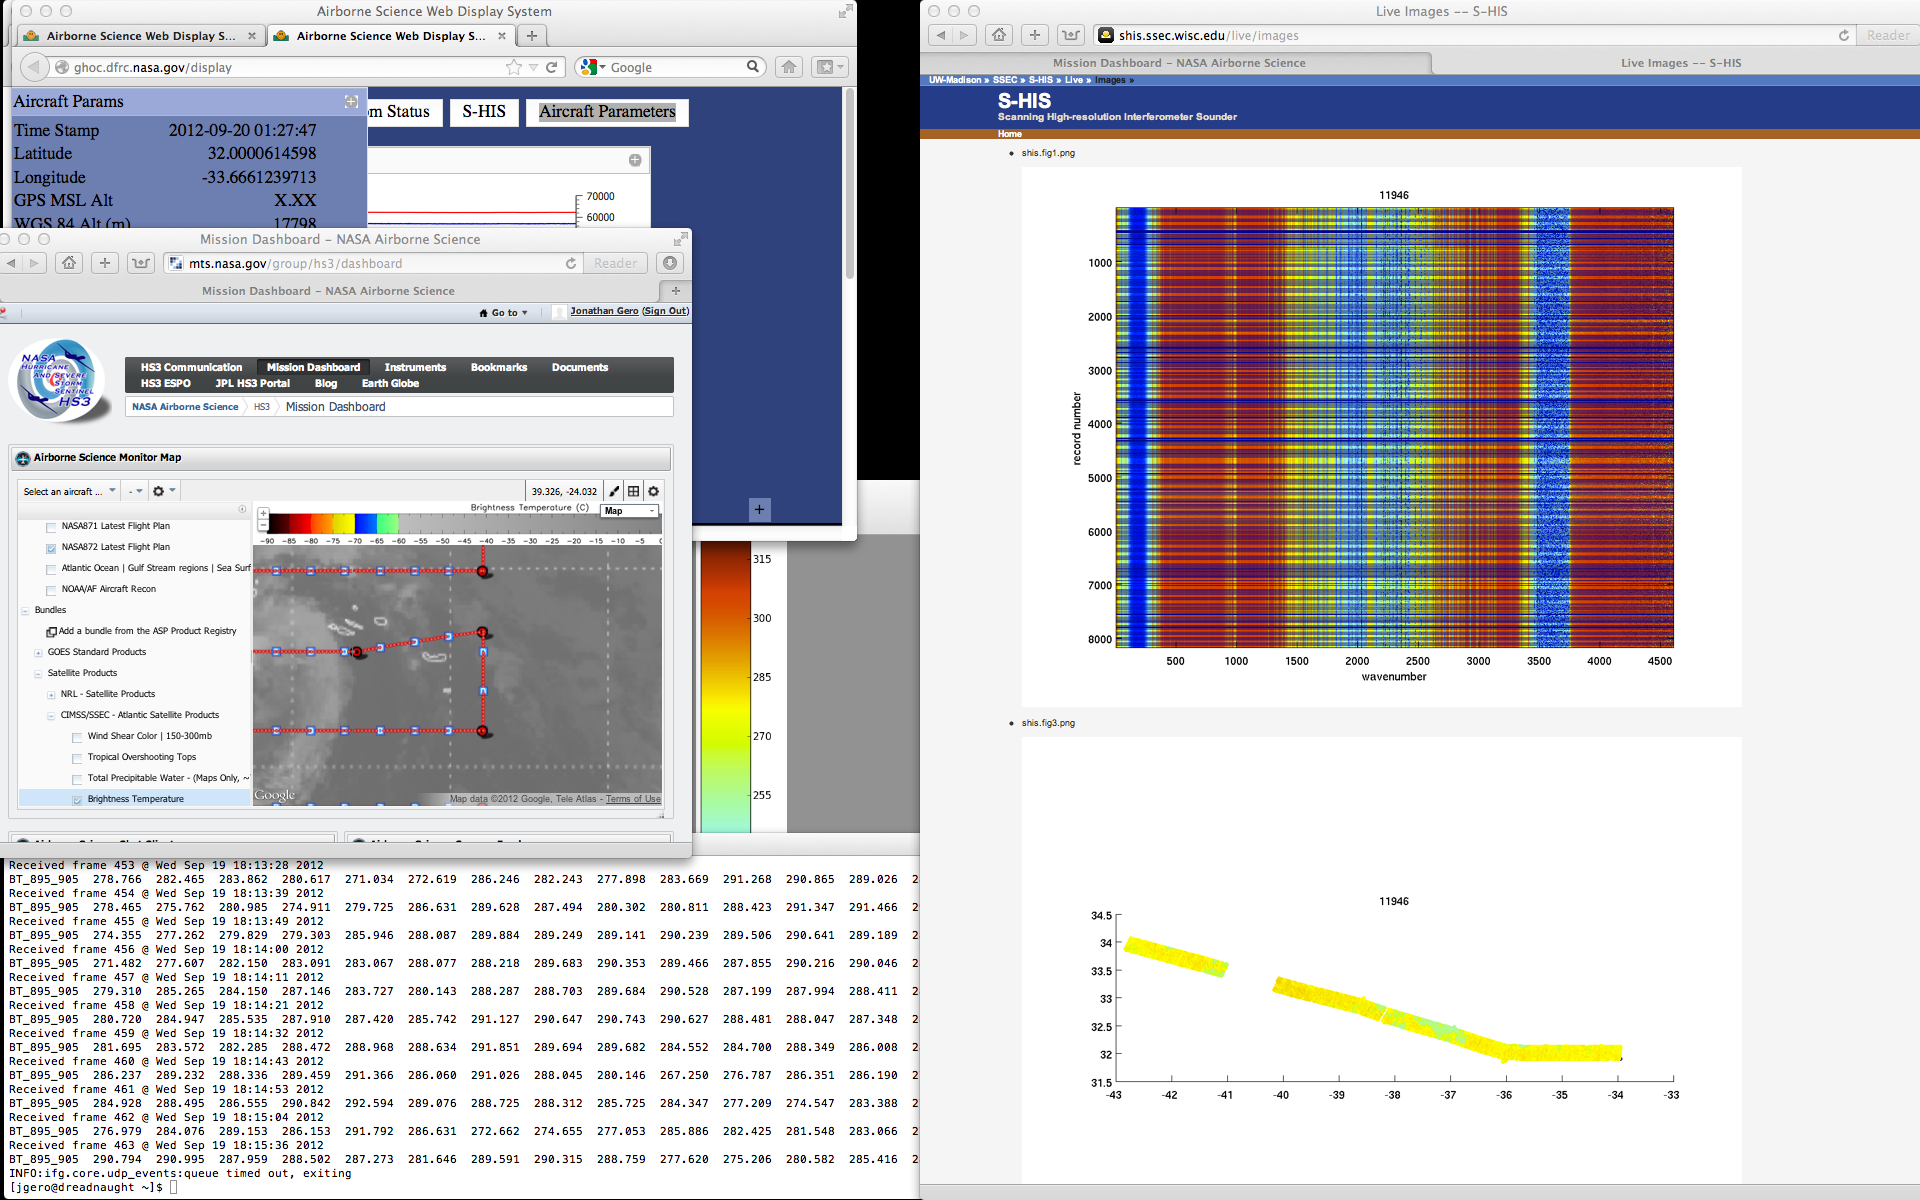The width and height of the screenshot is (1920, 1200).
Task: Switch to the S-HIS tab
Action: pos(484,112)
